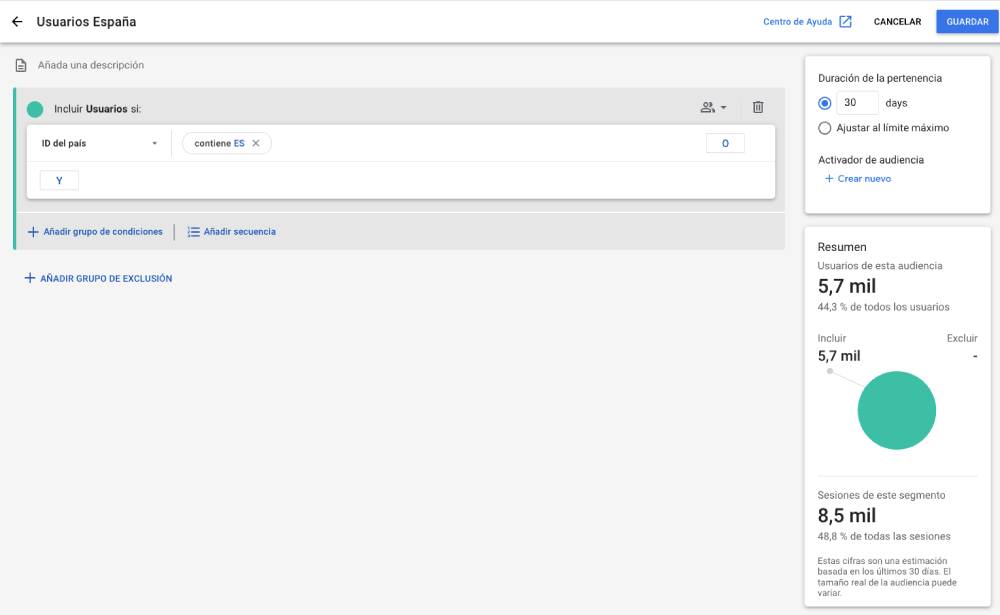Click the external link icon beside Centro de Ayuda
Viewport: 1000px width, 615px height.
click(845, 22)
